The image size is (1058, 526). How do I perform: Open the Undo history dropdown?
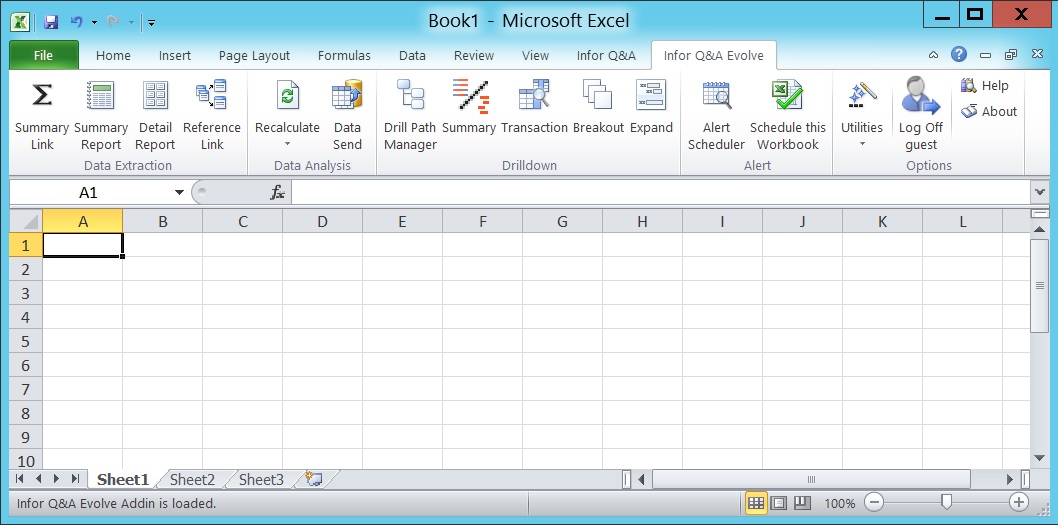(94, 22)
